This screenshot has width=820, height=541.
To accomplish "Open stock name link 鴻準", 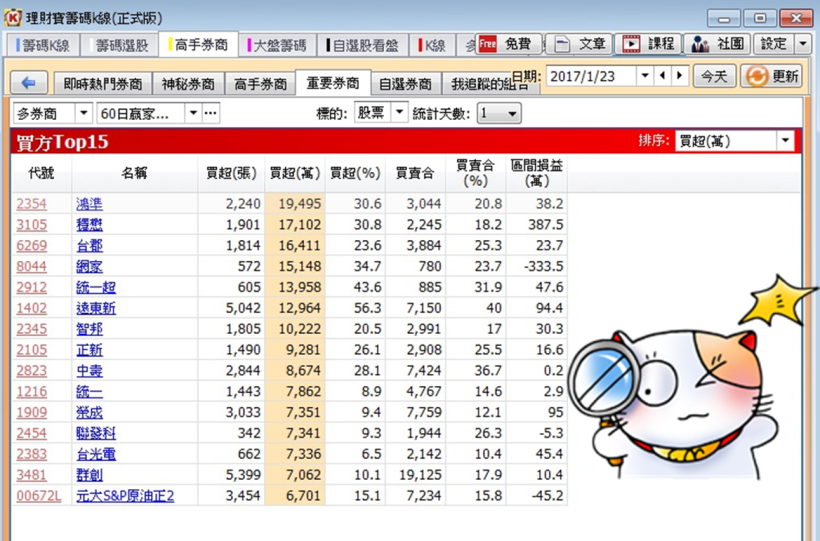I will (89, 204).
